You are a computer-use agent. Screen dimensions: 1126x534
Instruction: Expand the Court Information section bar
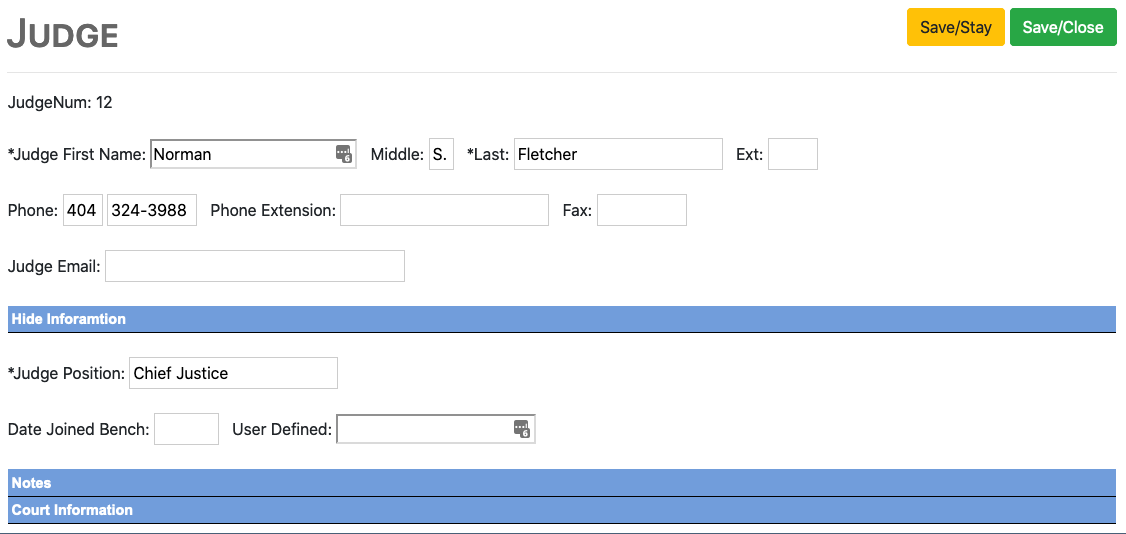click(x=560, y=510)
